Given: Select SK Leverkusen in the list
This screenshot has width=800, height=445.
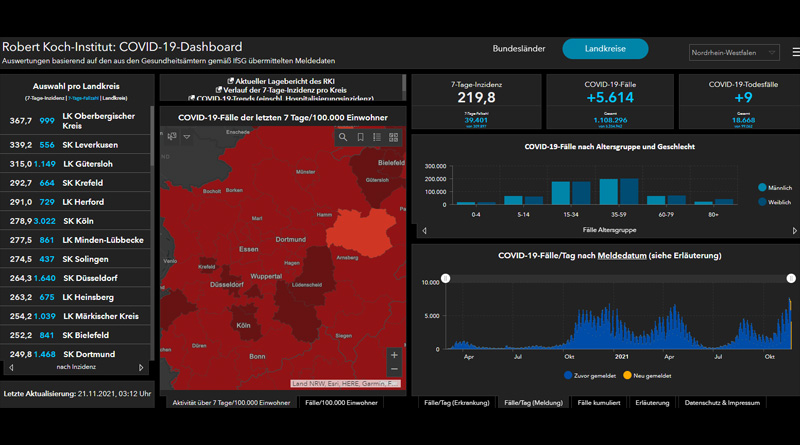Looking at the screenshot, I should click(75, 145).
